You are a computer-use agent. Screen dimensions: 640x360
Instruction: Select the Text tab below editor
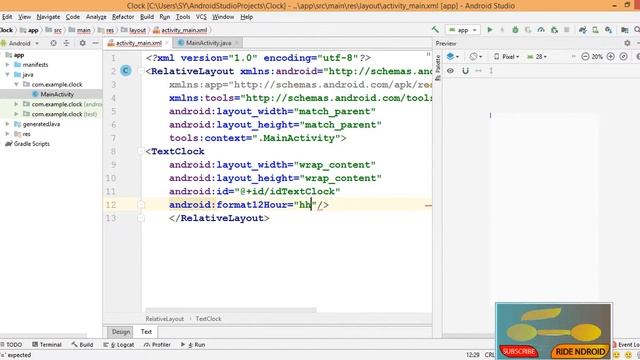pyautogui.click(x=146, y=331)
